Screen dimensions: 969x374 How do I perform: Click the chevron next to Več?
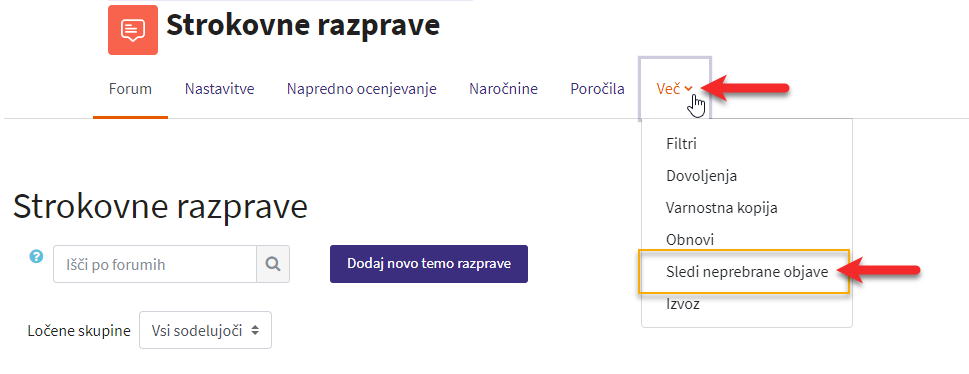(x=689, y=89)
